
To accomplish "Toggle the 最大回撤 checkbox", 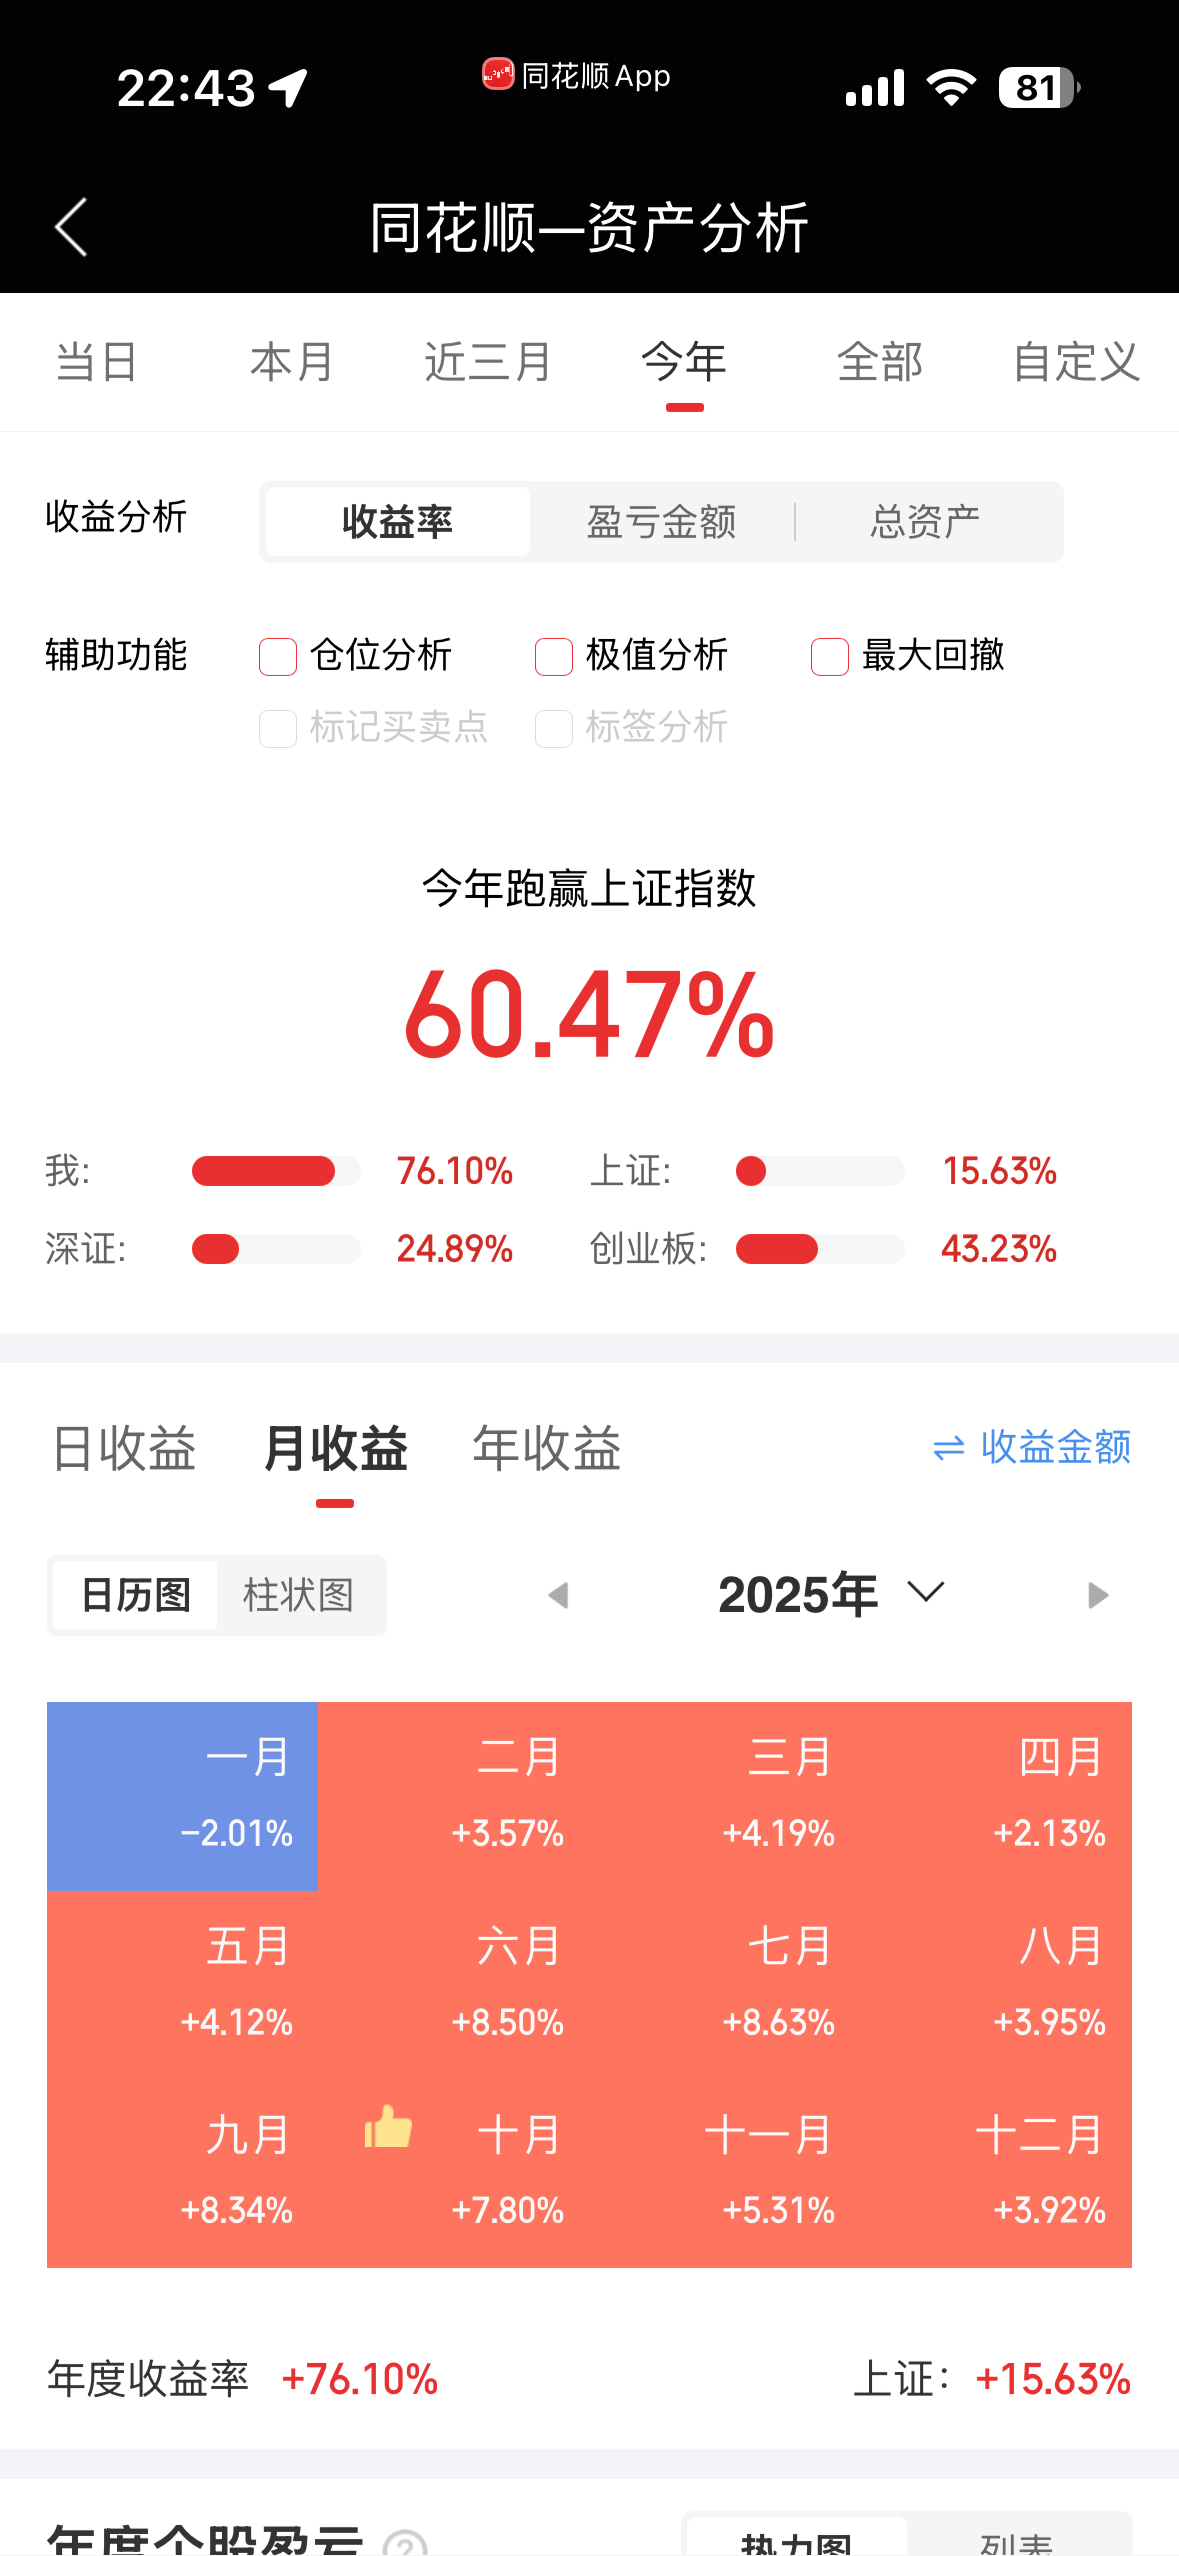I will (830, 657).
